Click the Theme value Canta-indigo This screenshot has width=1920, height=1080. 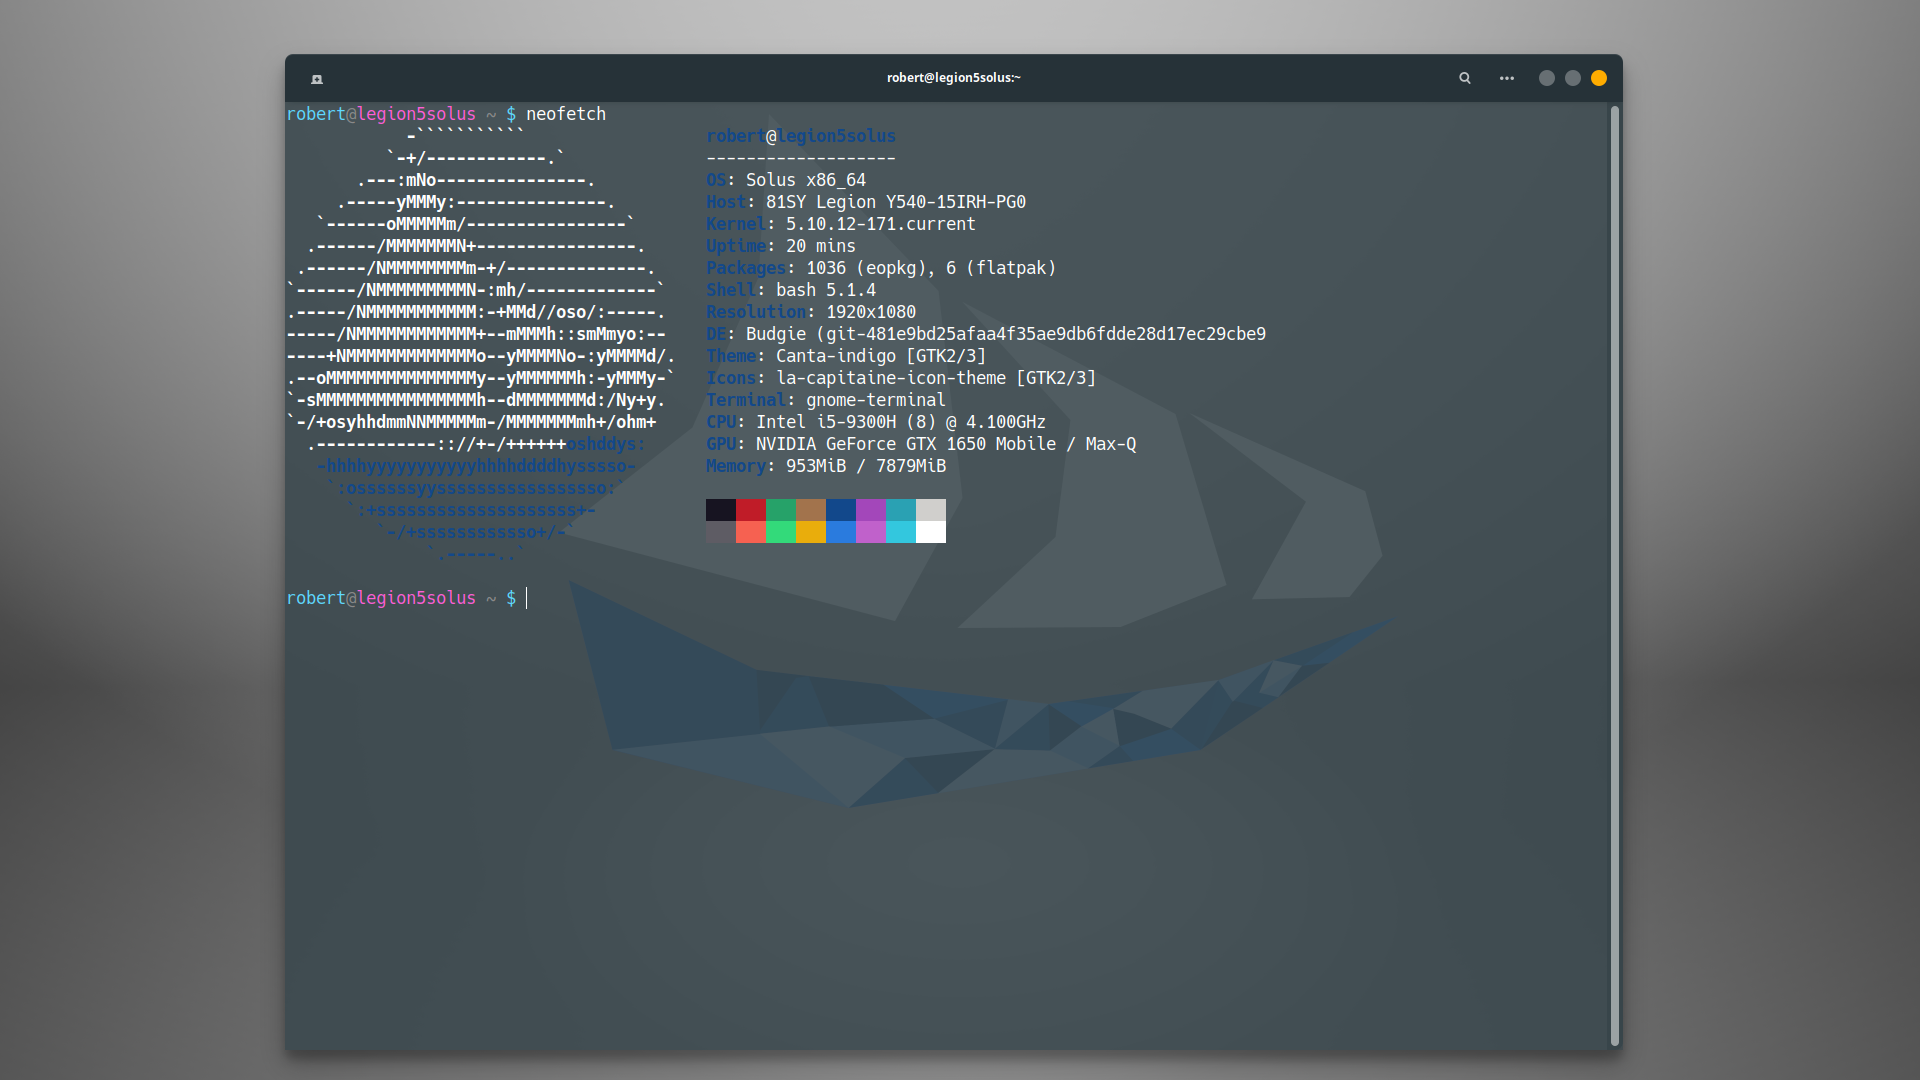[x=836, y=356]
